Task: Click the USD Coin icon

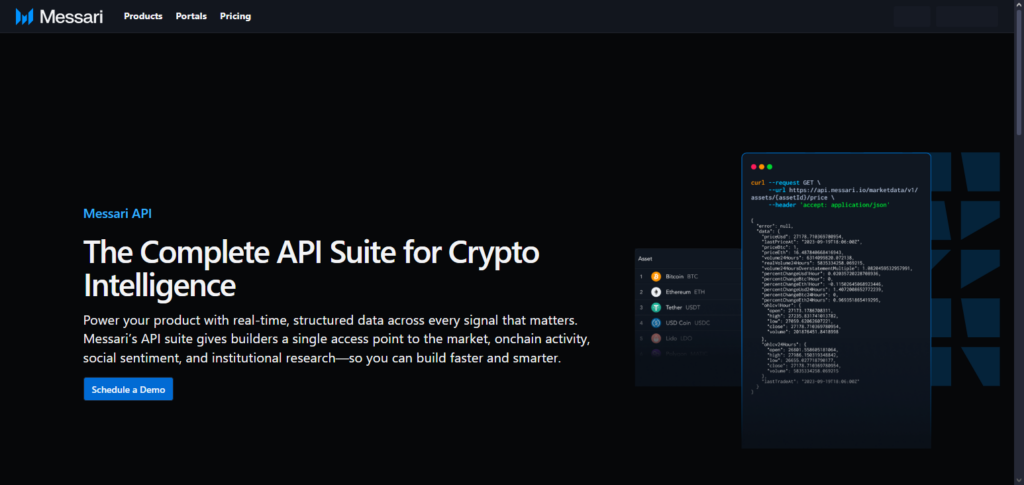Action: click(x=656, y=323)
